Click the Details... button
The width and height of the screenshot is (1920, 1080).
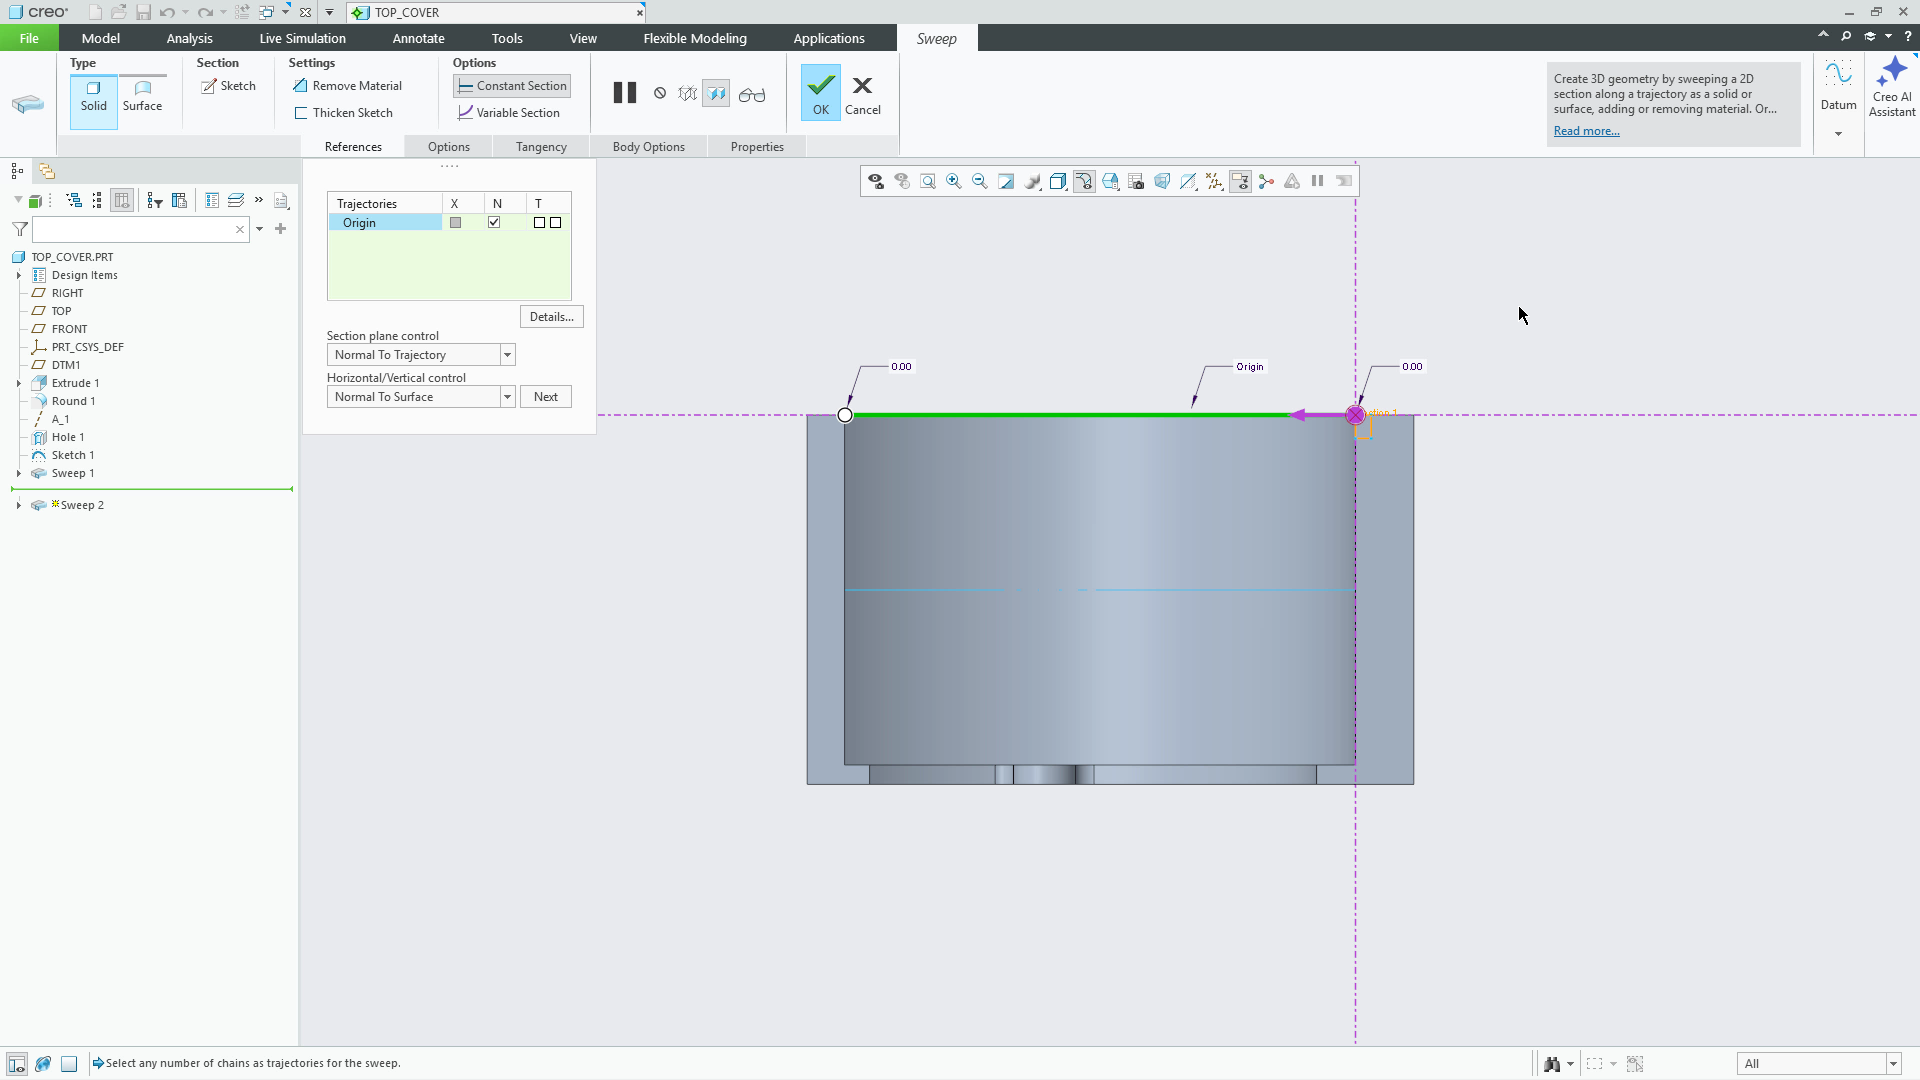[x=551, y=317]
